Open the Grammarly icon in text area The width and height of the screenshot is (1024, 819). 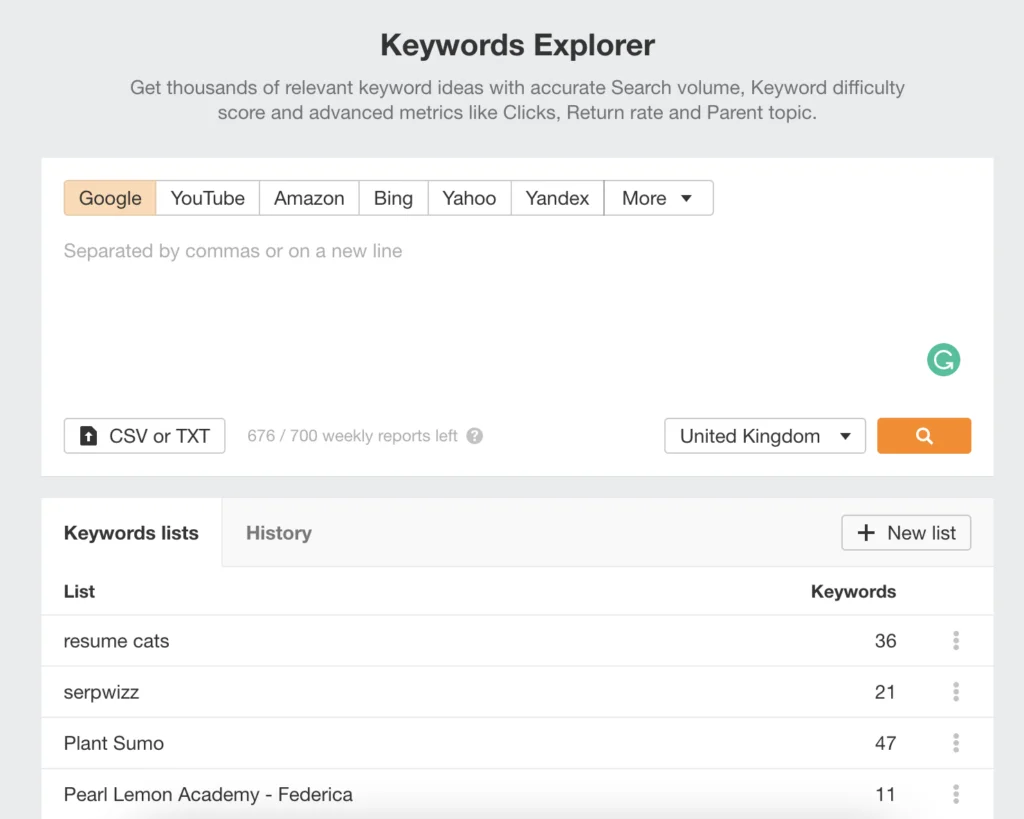[x=943, y=359]
